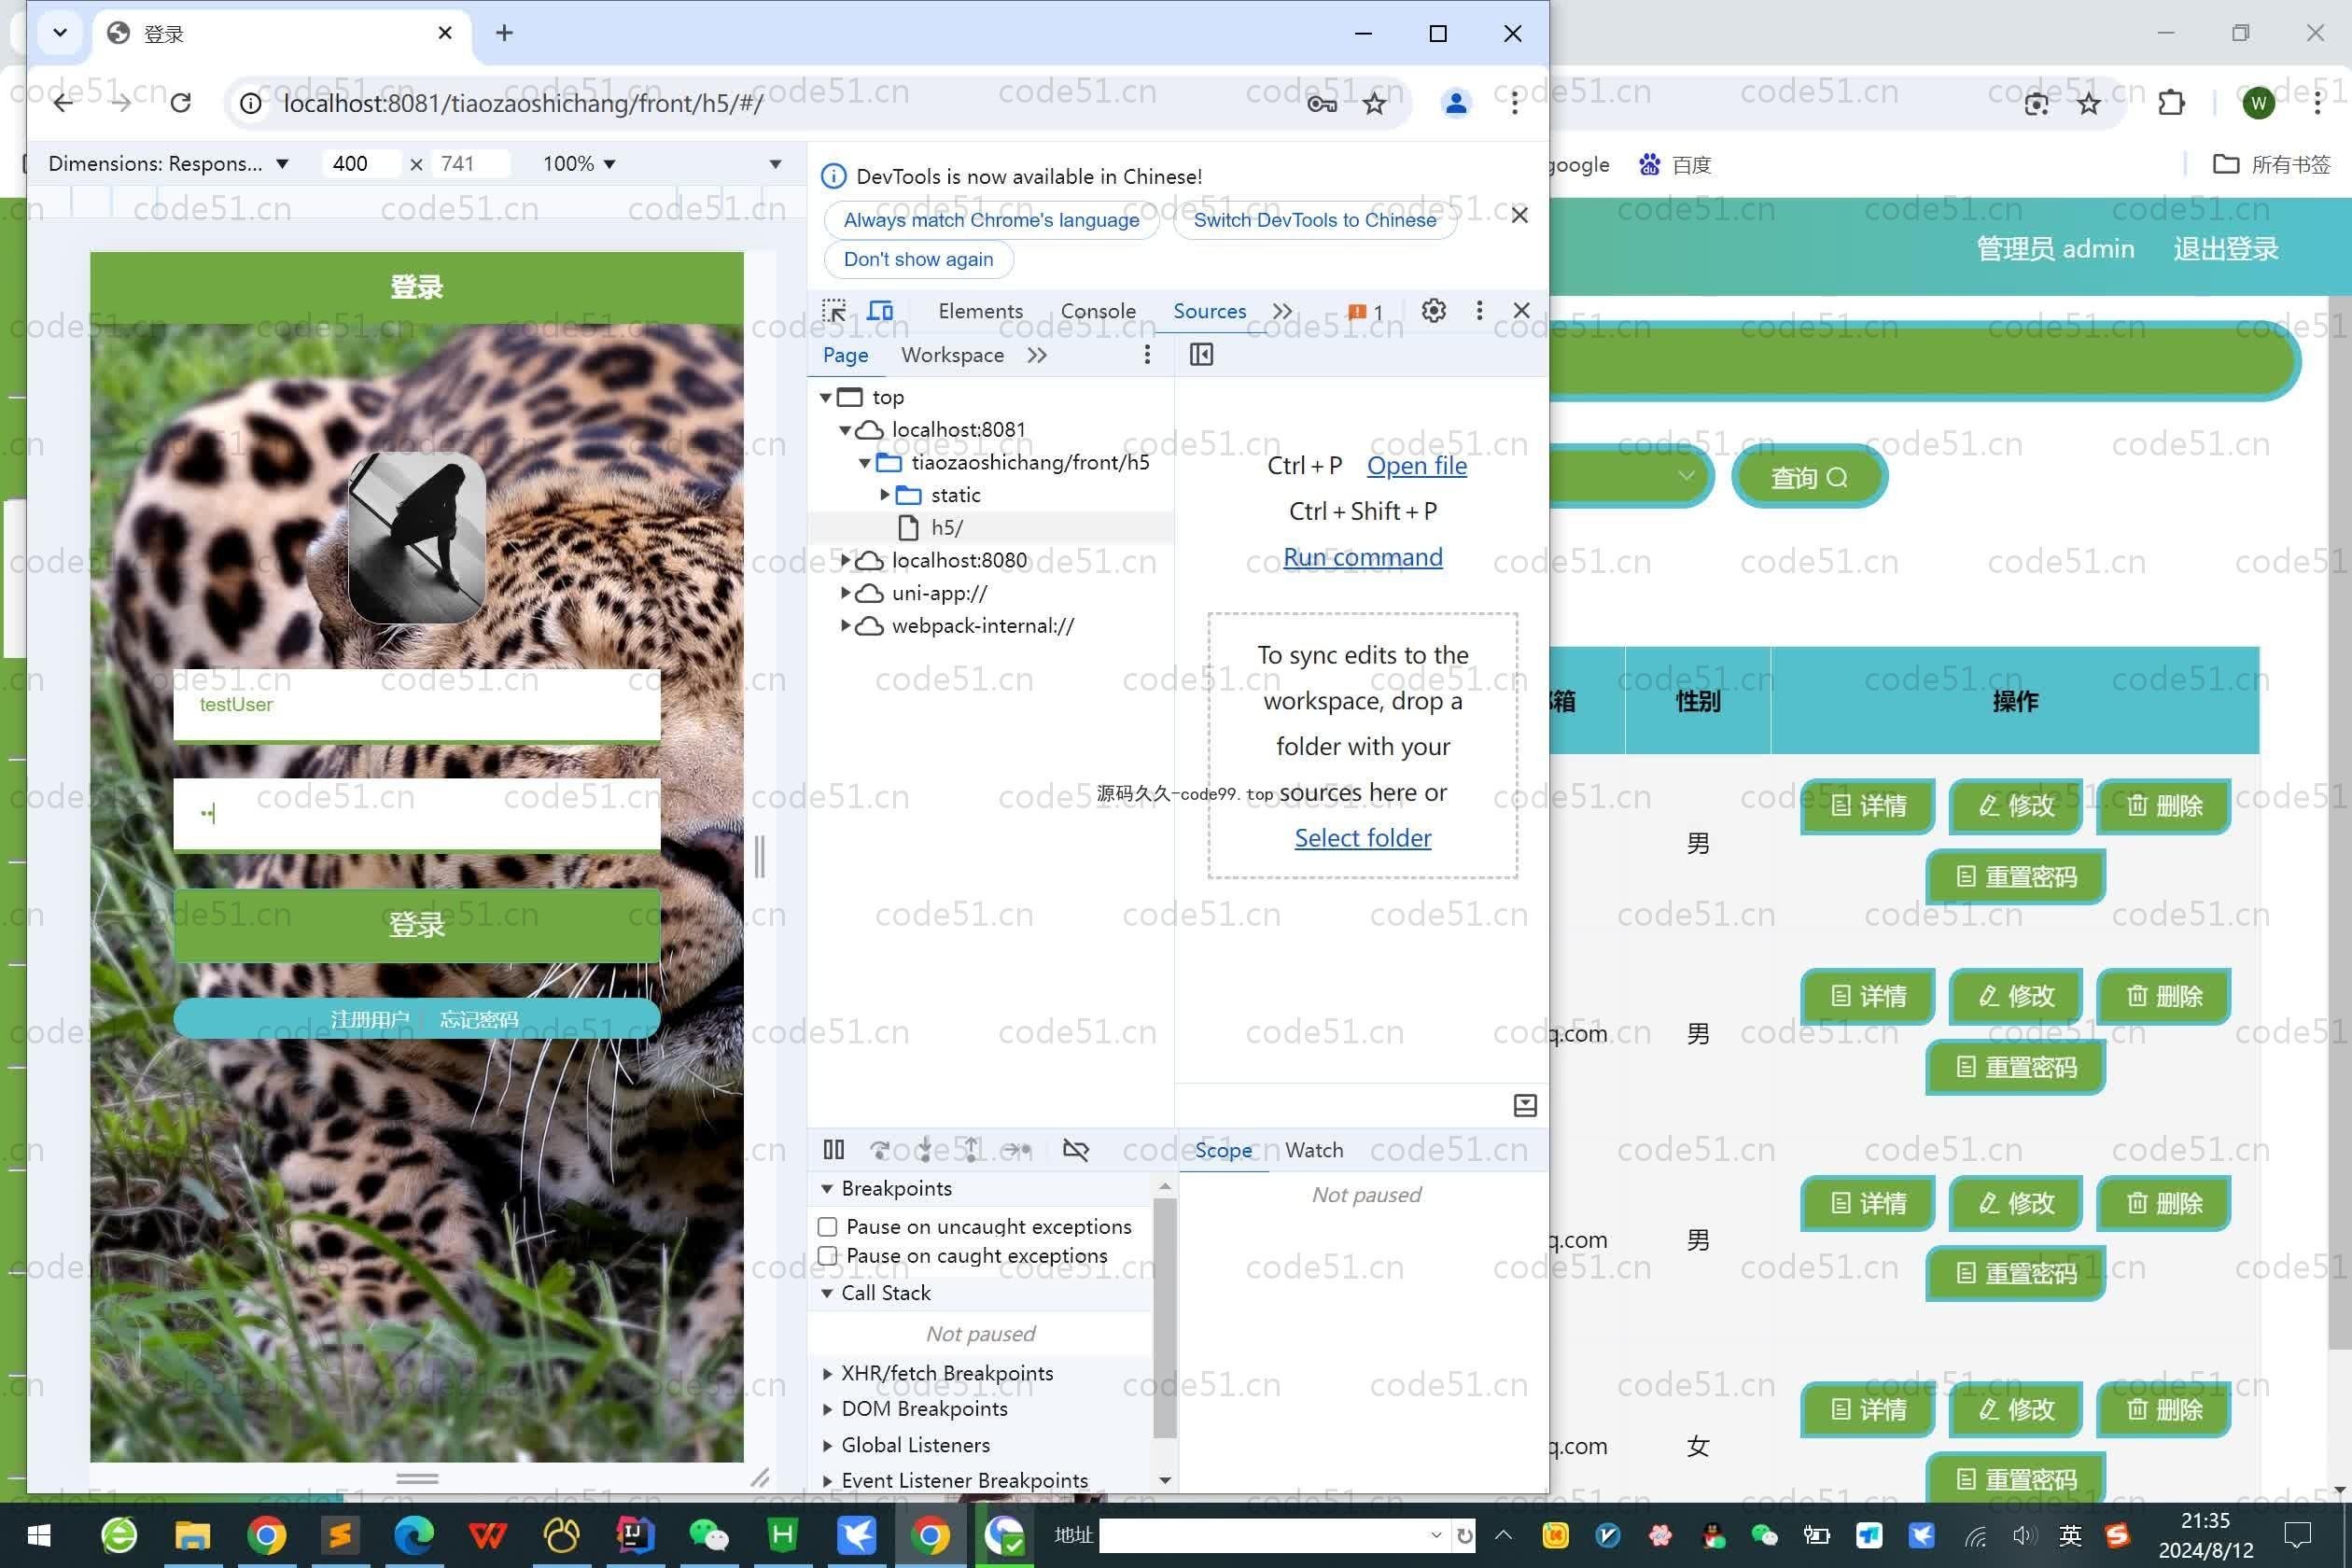This screenshot has height=1568, width=2352.
Task: Expand XHR/fetch Breakpoints section
Action: tap(946, 1373)
